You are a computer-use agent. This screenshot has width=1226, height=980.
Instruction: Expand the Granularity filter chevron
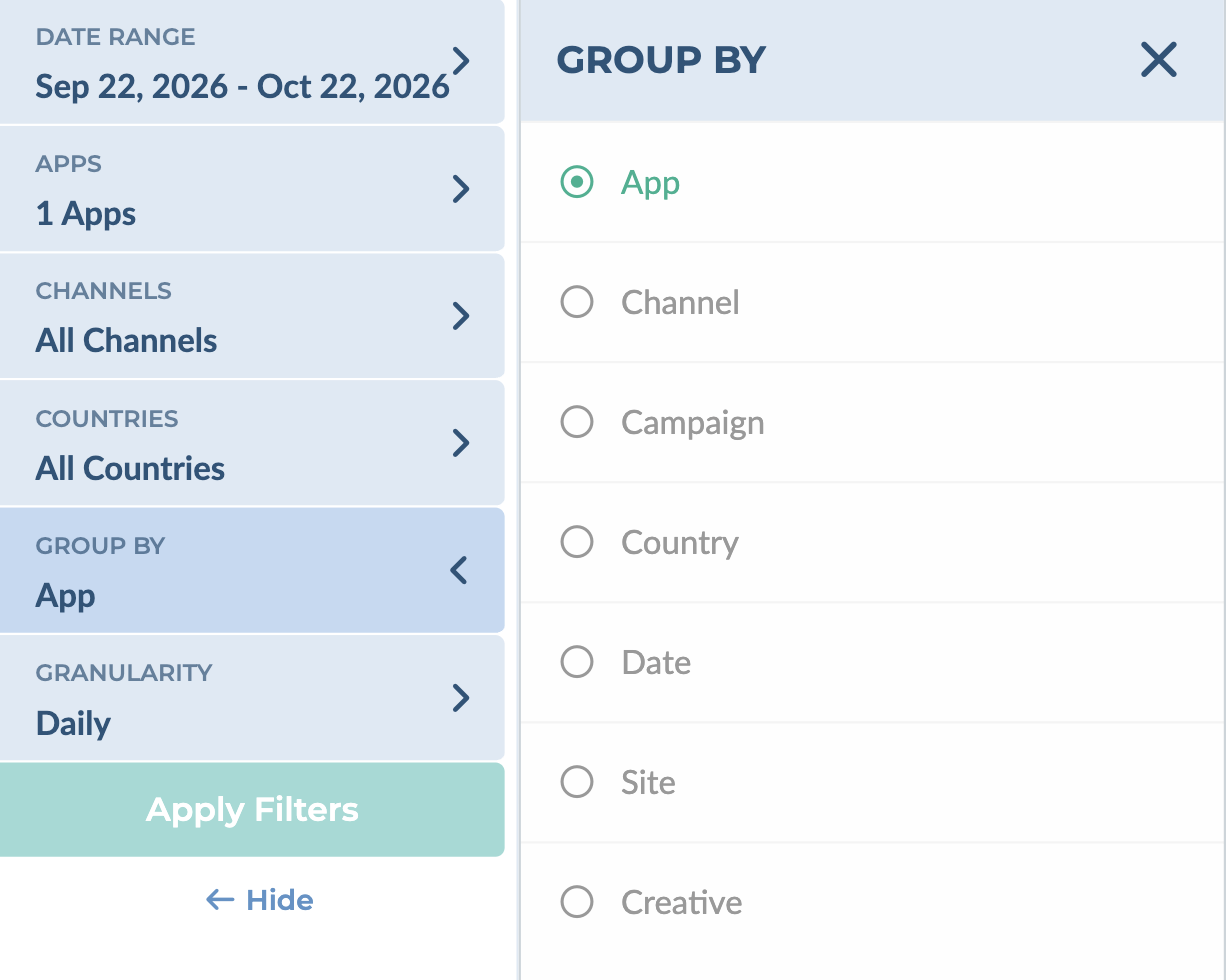[x=461, y=698]
